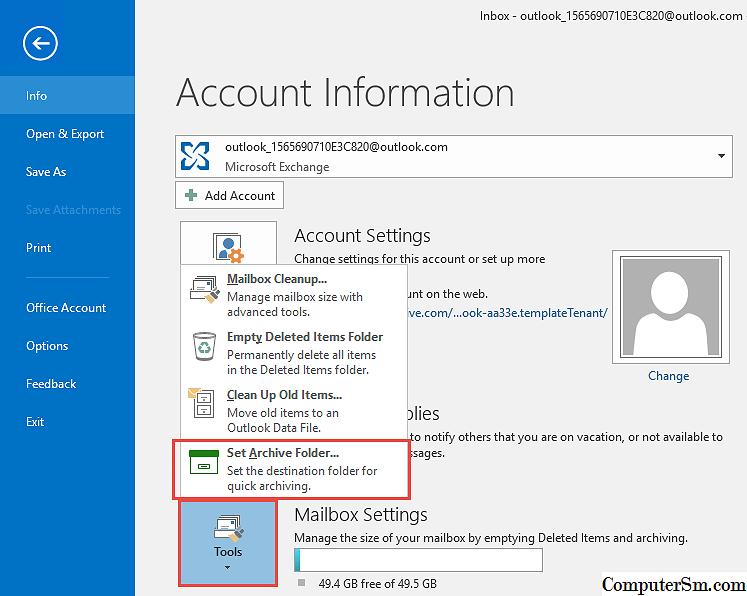Screen dimensions: 747x596
Task: Open the templateTenant web link
Action: click(508, 313)
